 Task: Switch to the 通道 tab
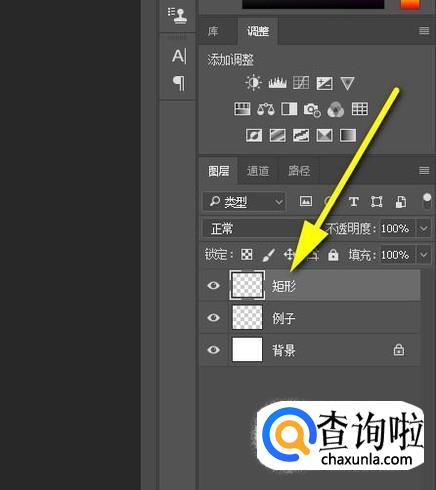point(258,171)
